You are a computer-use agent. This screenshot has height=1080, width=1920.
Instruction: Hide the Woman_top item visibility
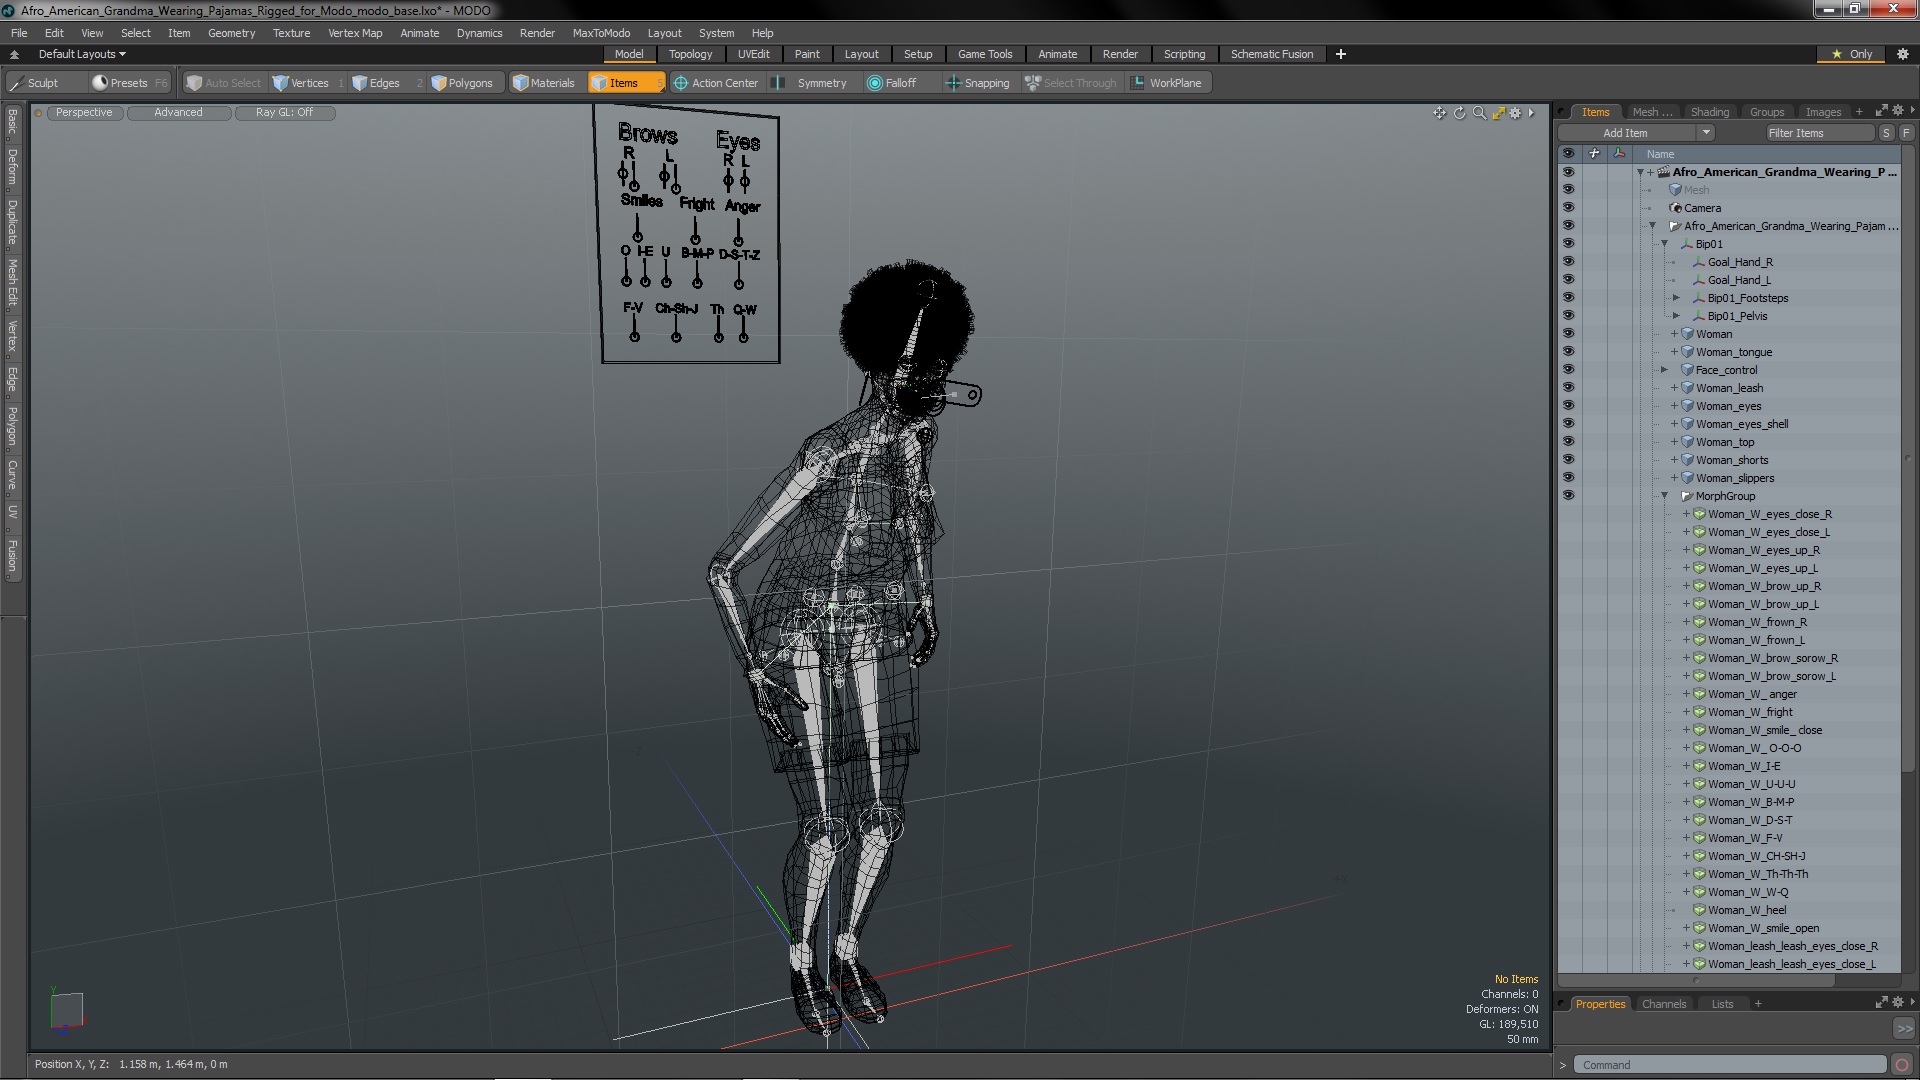(1567, 442)
